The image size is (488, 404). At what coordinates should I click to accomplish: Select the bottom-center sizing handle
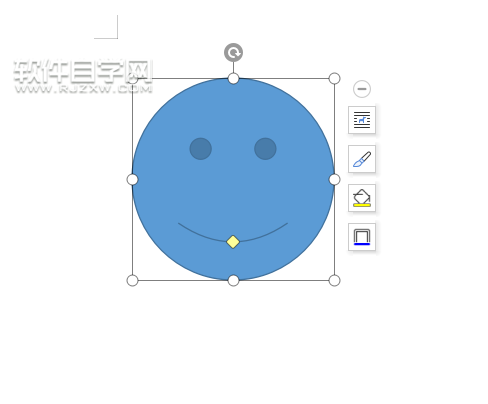(233, 281)
